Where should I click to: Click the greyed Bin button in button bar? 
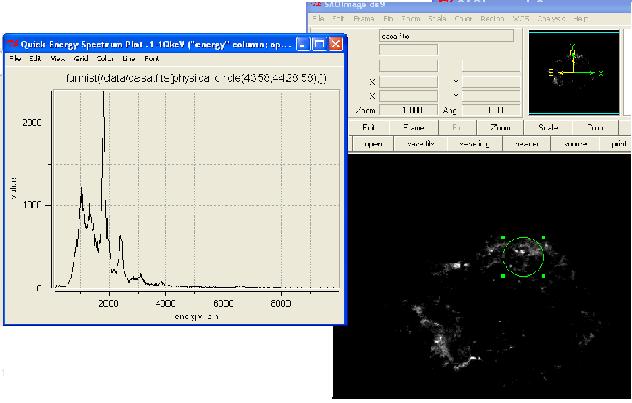457,128
